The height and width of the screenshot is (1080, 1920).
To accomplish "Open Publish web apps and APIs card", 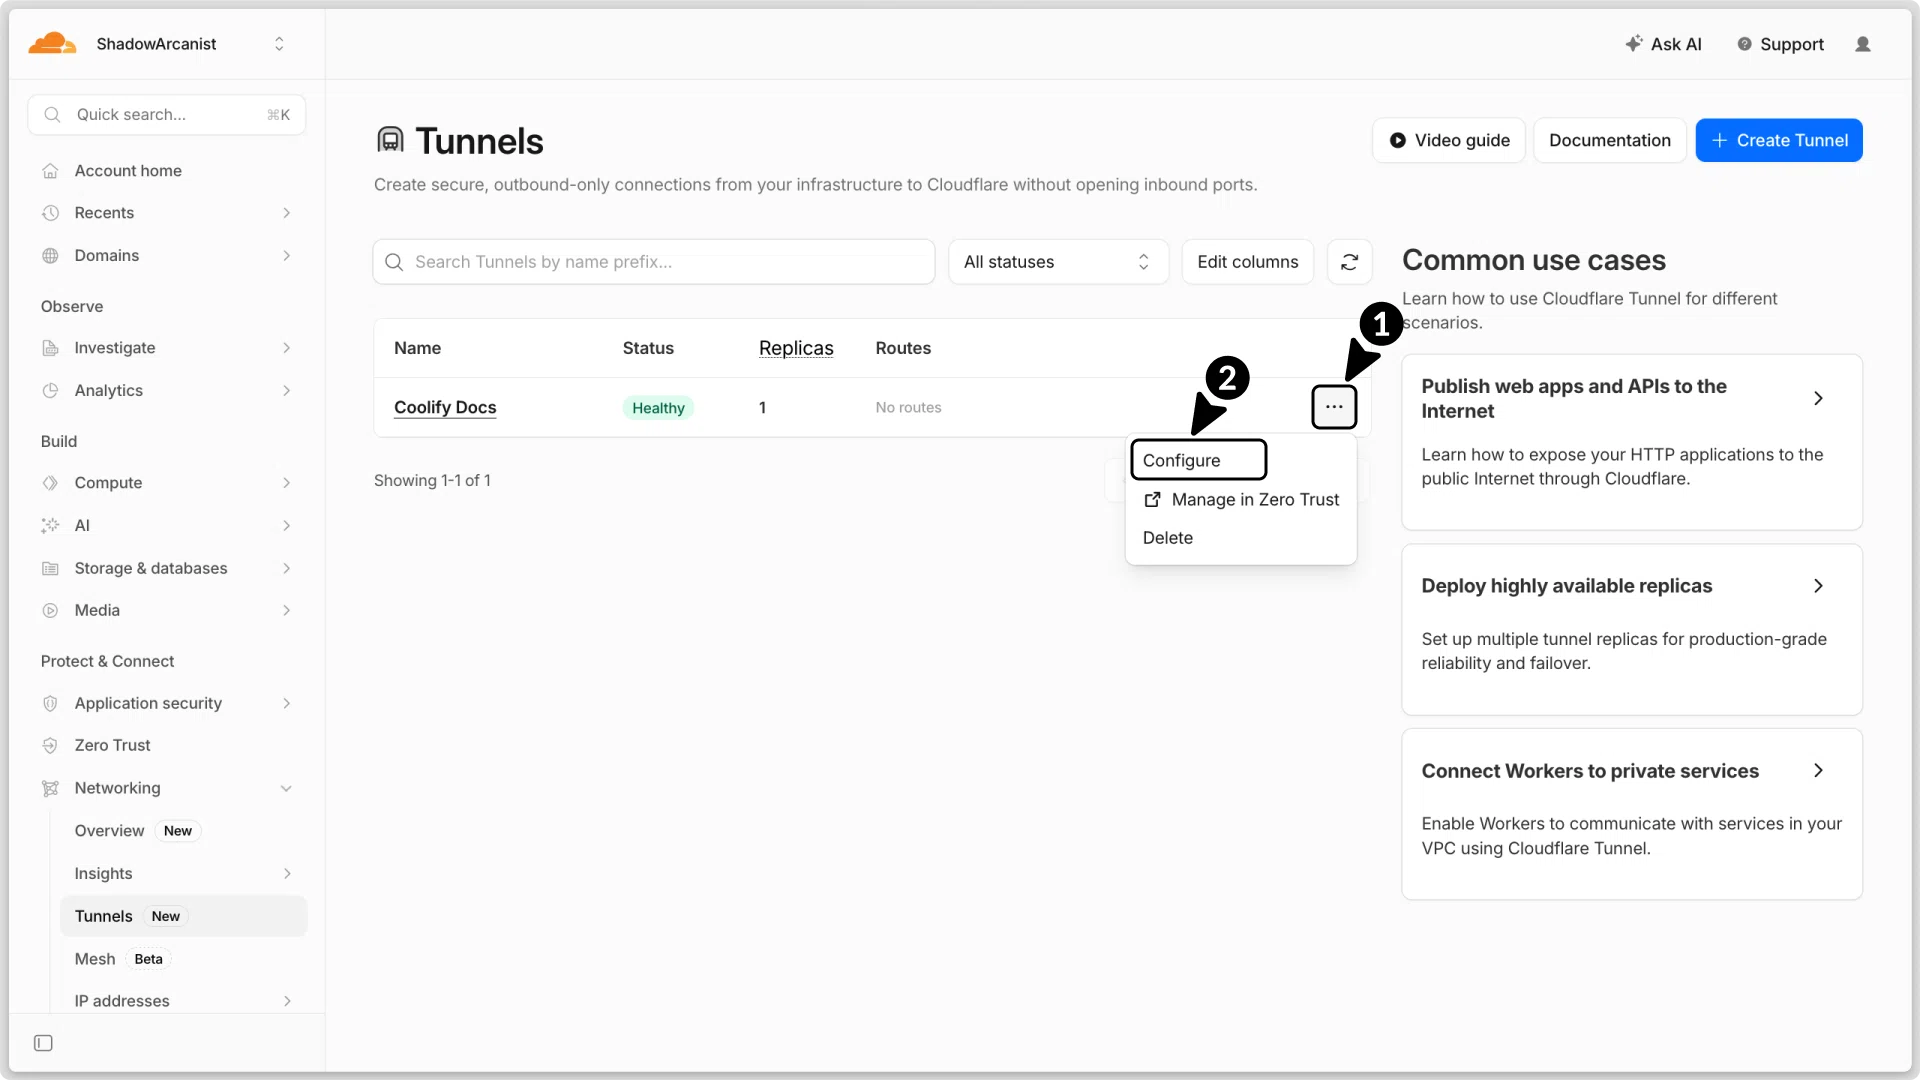I will point(1632,442).
